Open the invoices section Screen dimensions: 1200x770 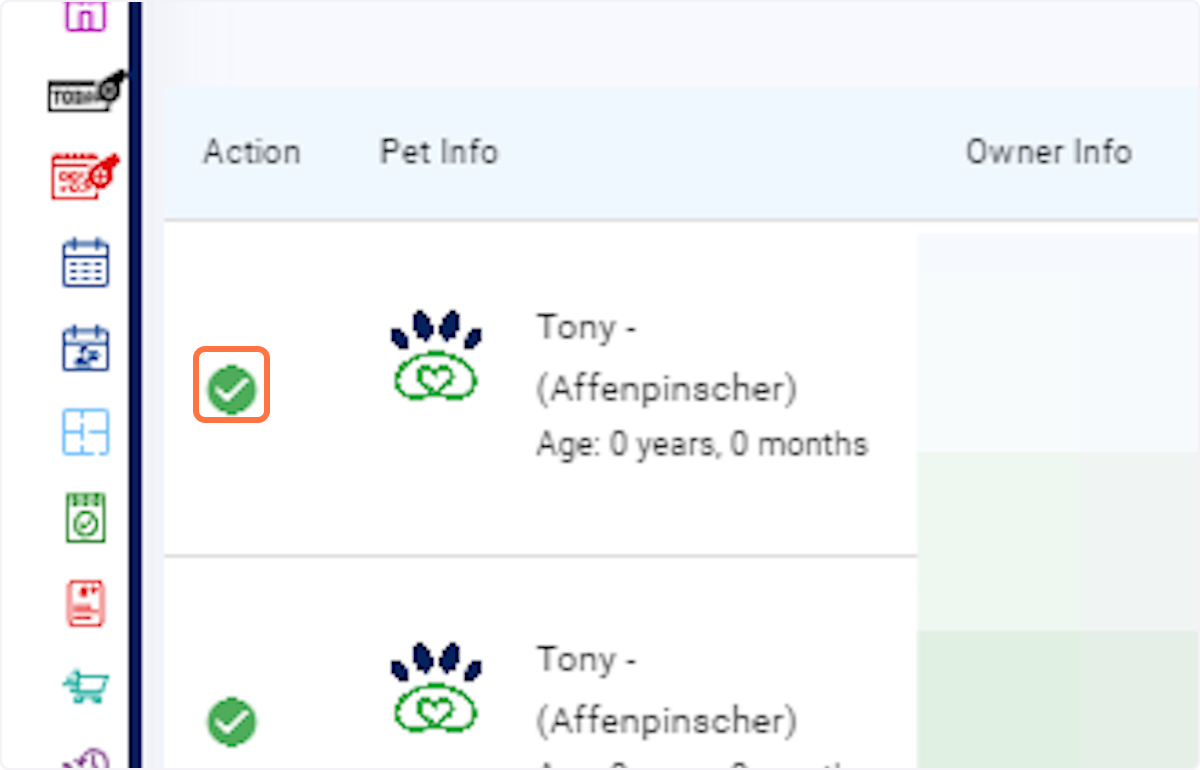(85, 601)
